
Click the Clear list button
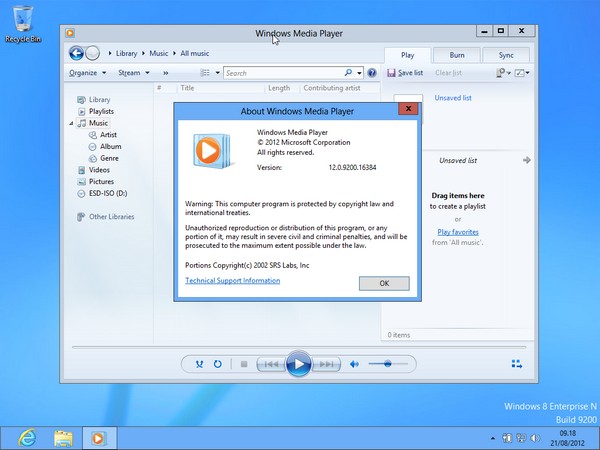(x=448, y=73)
